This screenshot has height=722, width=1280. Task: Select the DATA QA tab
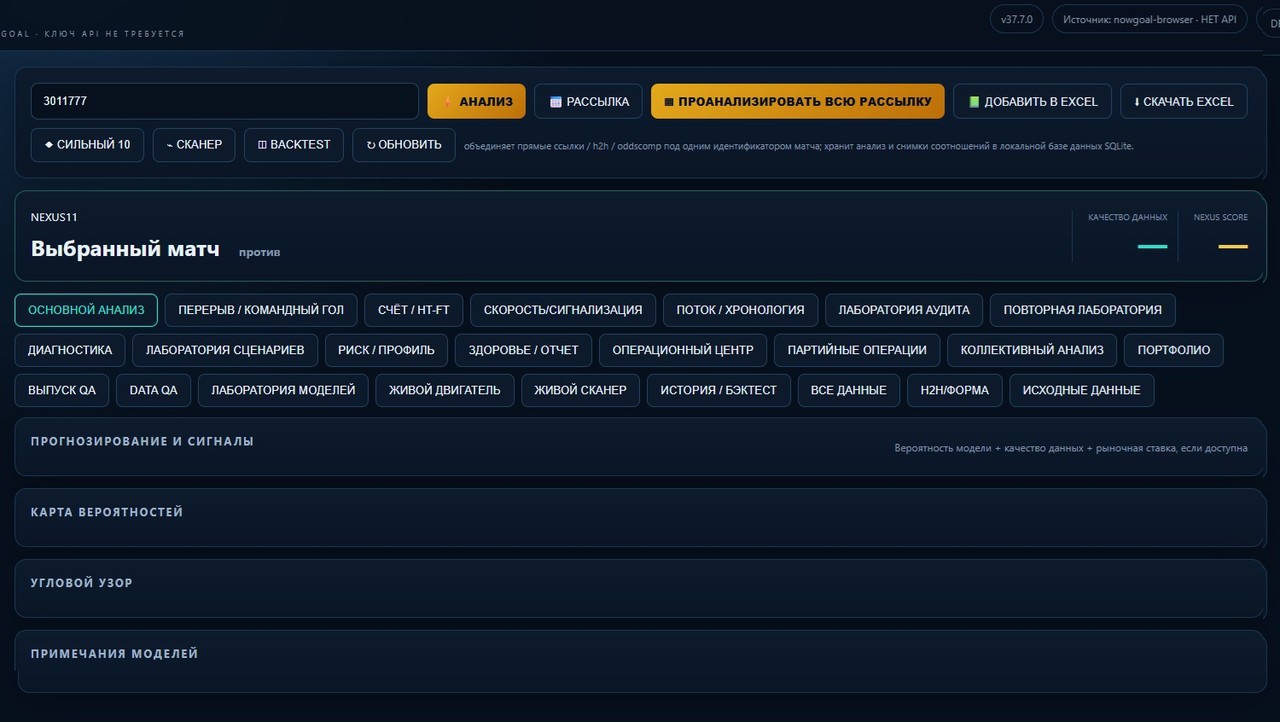(154, 390)
